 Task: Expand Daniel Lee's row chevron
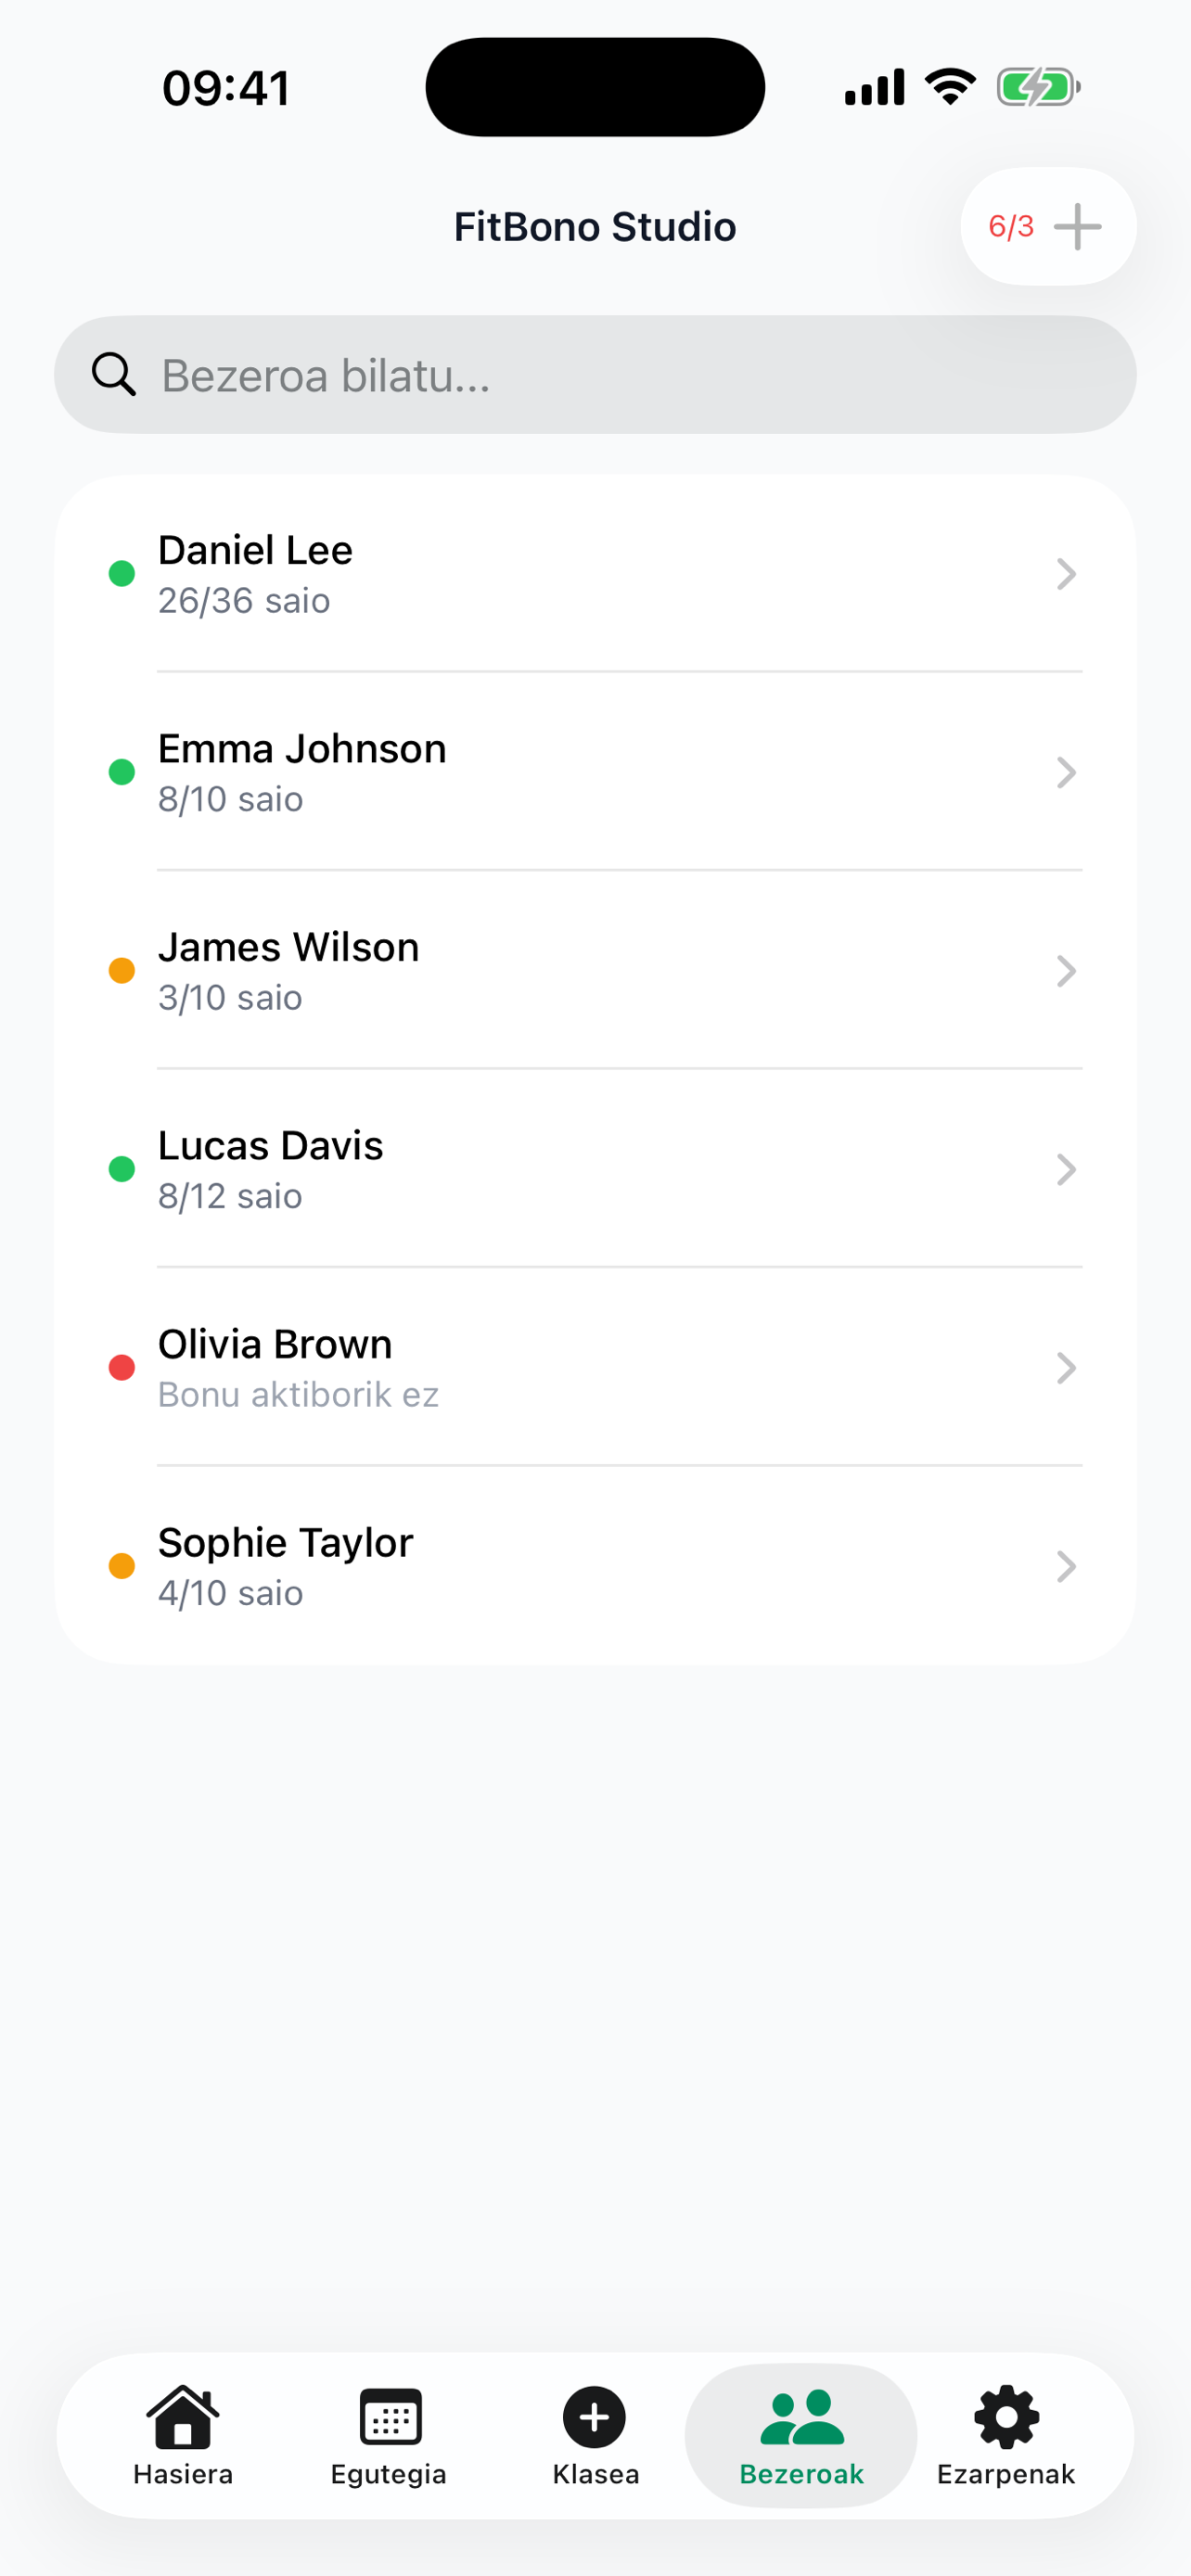1066,574
